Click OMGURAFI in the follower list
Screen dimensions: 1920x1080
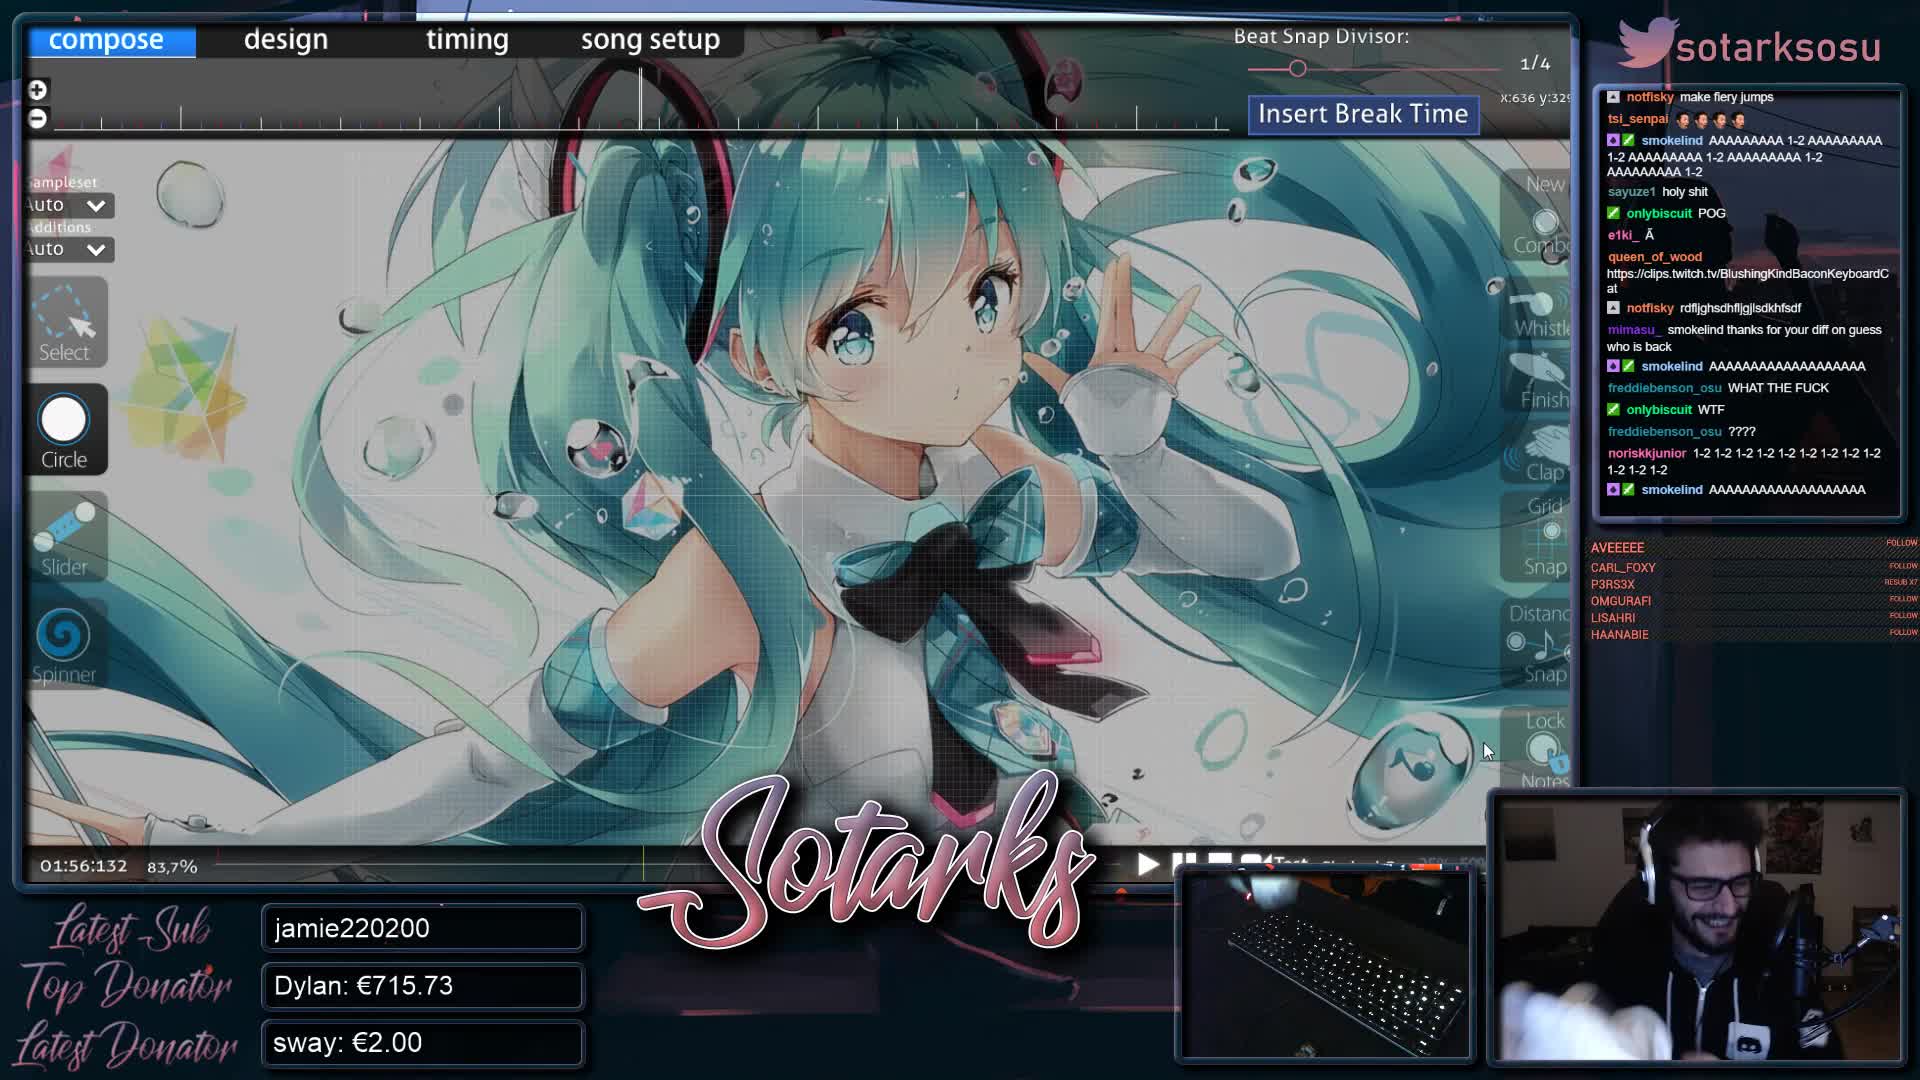[1620, 602]
